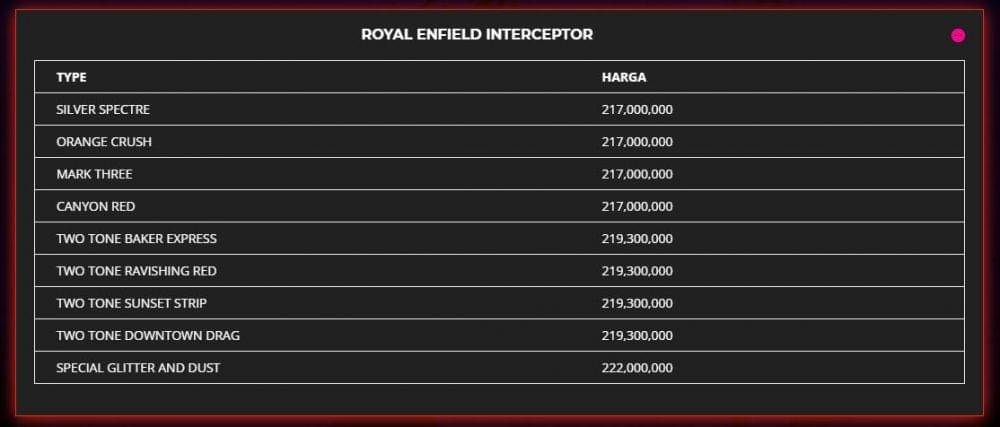
Task: Select the Two Tone Sunset Strip price
Action: (x=637, y=303)
